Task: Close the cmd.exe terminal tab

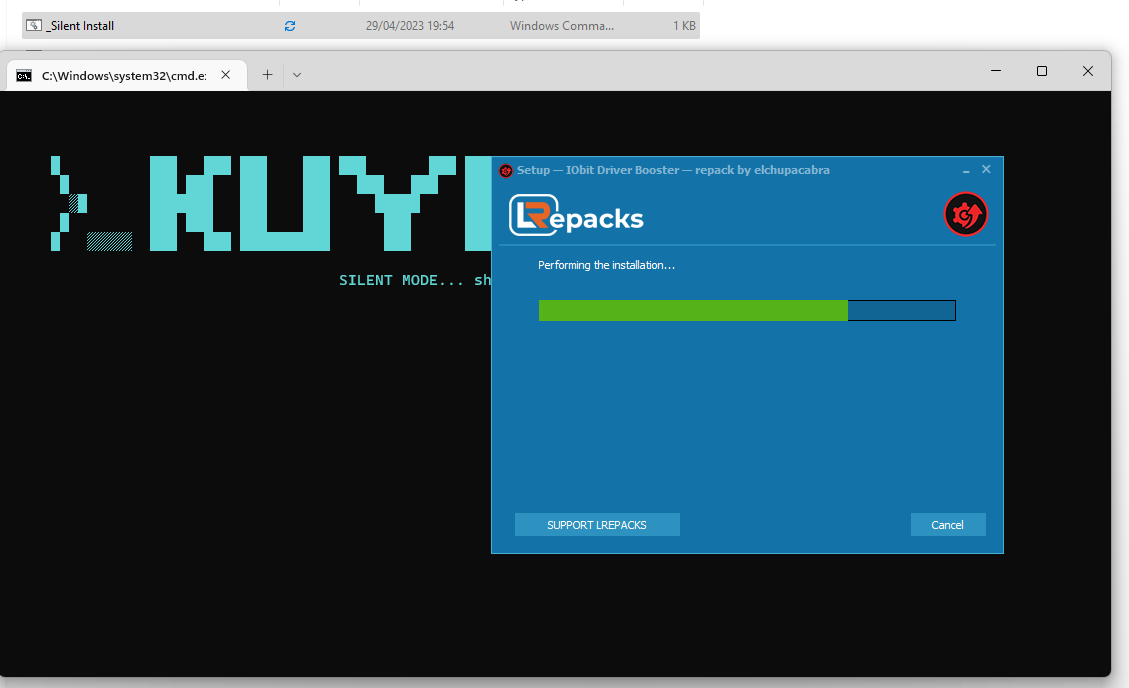Action: tap(226, 75)
